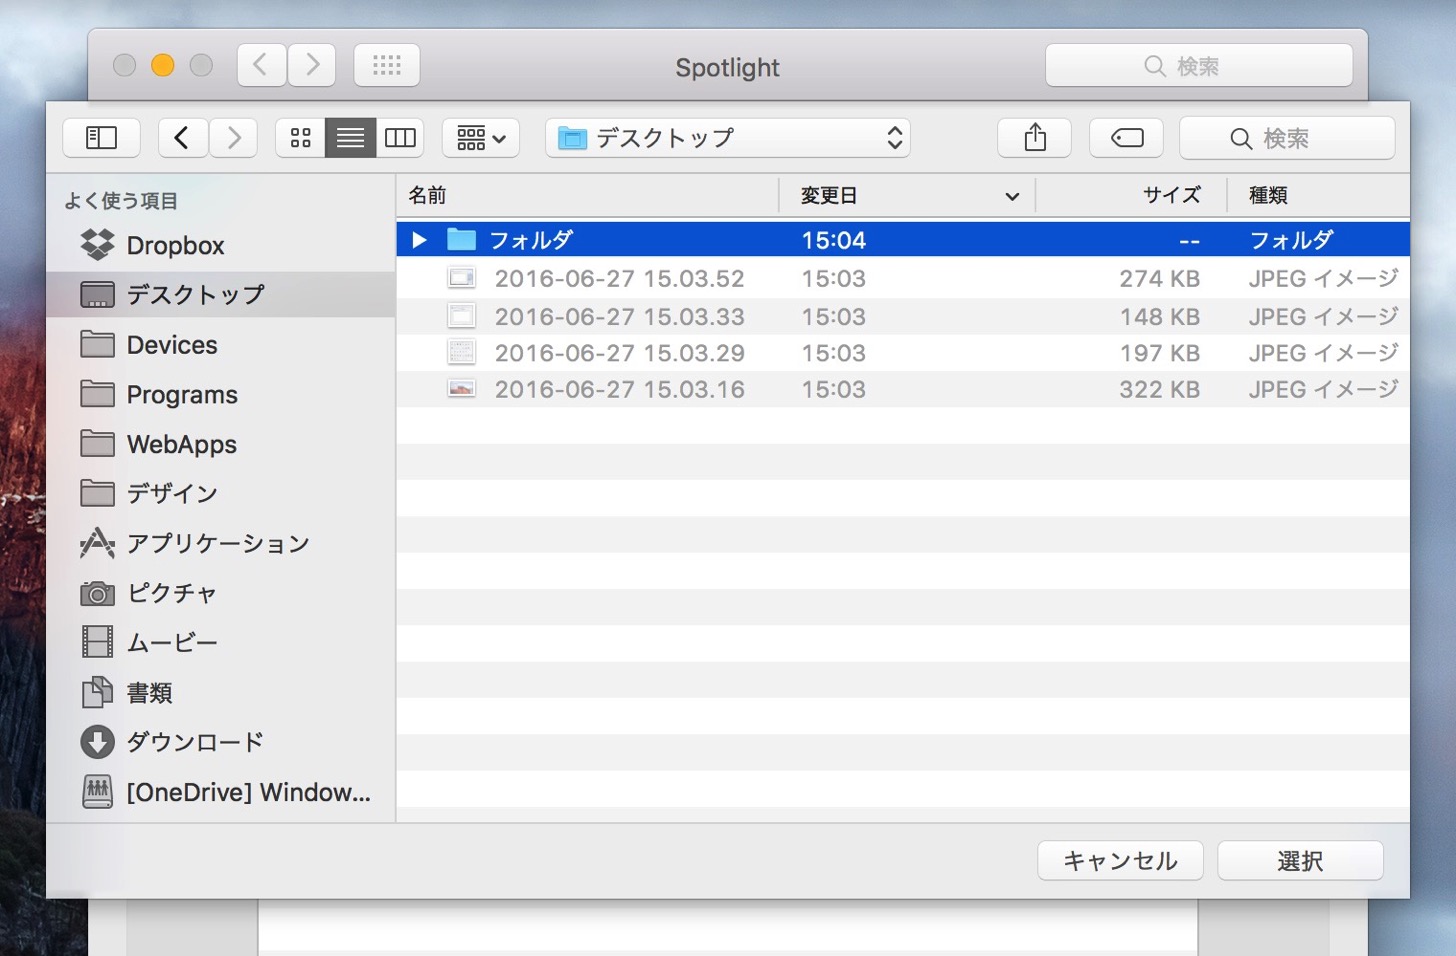Click the 274 KB size cell
The height and width of the screenshot is (956, 1456).
tap(1159, 278)
